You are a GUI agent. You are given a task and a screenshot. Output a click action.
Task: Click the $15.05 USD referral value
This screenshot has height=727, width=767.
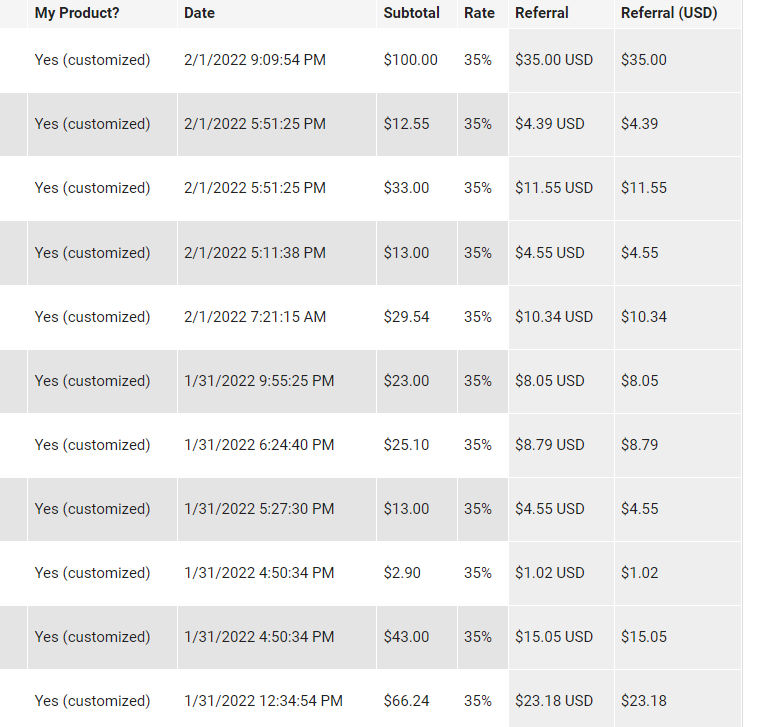click(x=554, y=637)
